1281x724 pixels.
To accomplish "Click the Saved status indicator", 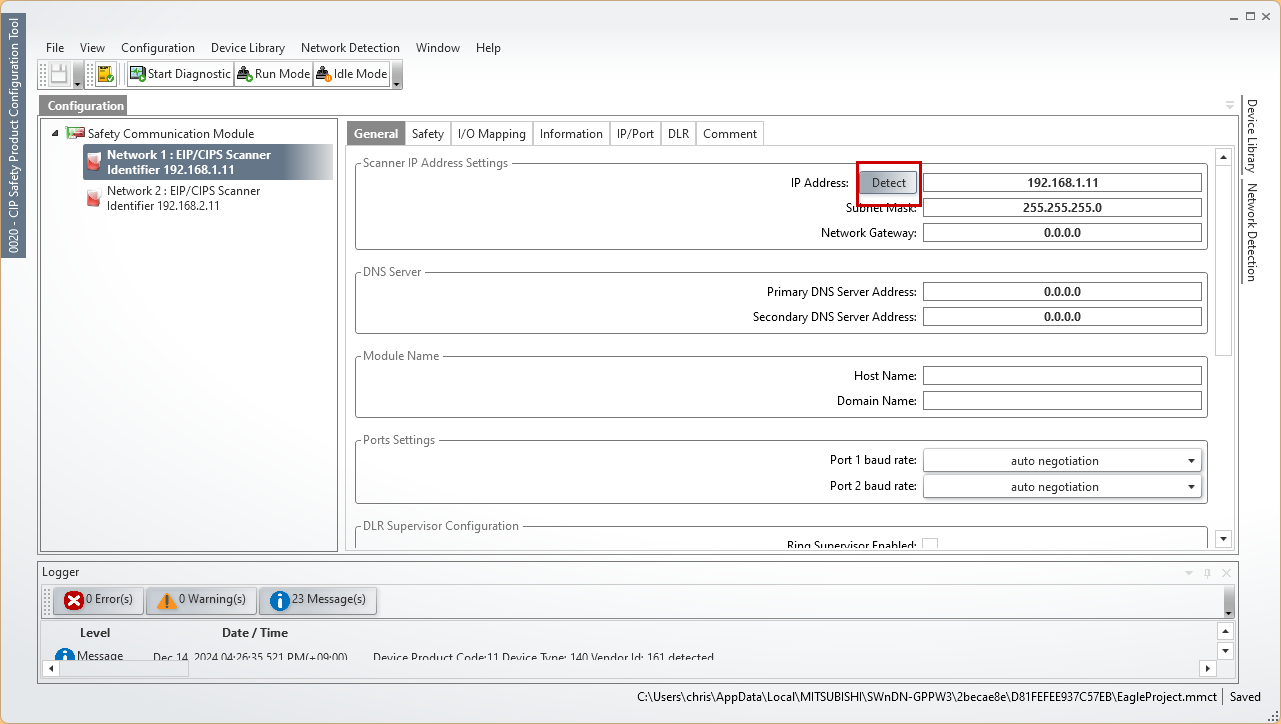I will 1245,697.
